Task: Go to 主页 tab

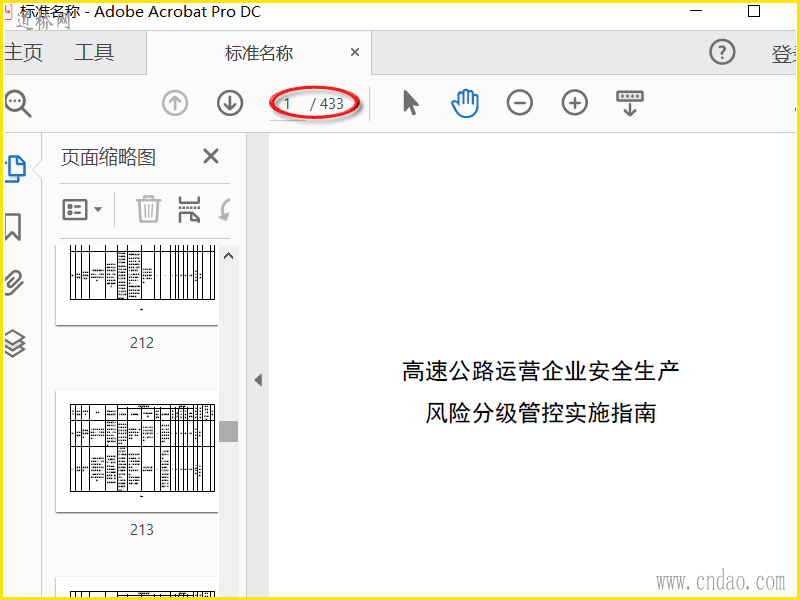Action: 23,53
